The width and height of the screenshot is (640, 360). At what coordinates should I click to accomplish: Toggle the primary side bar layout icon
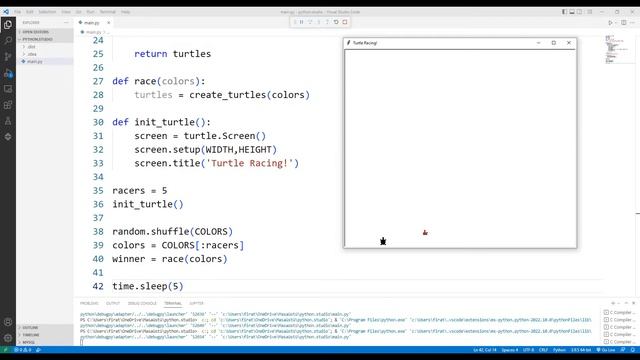point(564,12)
